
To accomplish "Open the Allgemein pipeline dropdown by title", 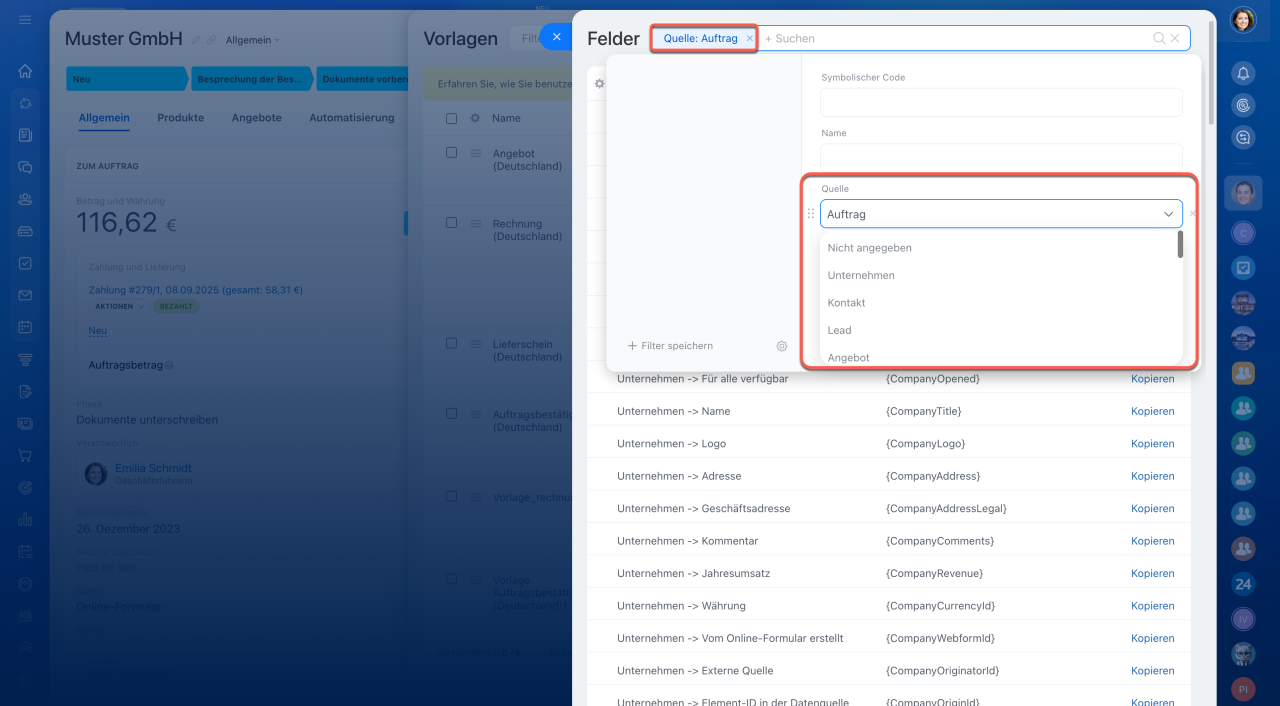I will coord(253,40).
